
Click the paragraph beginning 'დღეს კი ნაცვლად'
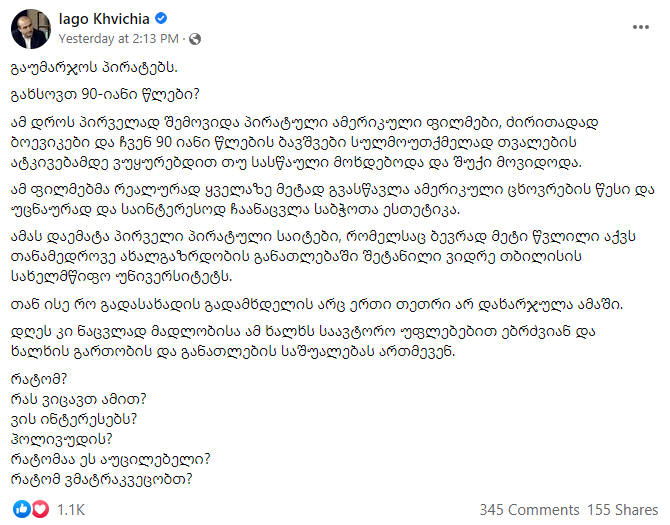click(303, 341)
